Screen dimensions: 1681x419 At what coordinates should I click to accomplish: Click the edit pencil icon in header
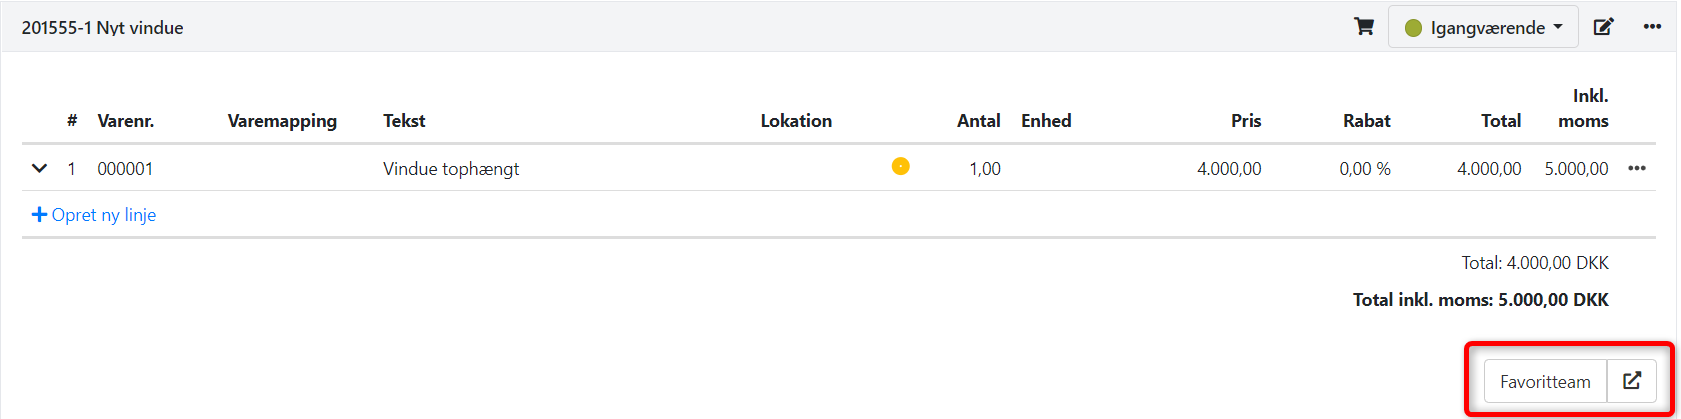(x=1603, y=27)
